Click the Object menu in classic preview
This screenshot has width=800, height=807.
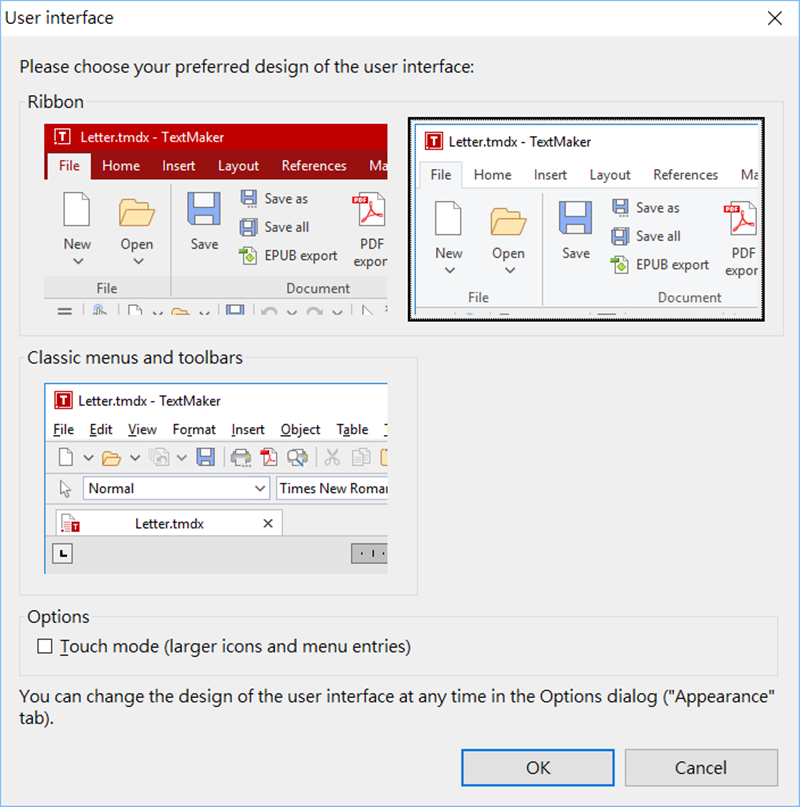click(300, 429)
